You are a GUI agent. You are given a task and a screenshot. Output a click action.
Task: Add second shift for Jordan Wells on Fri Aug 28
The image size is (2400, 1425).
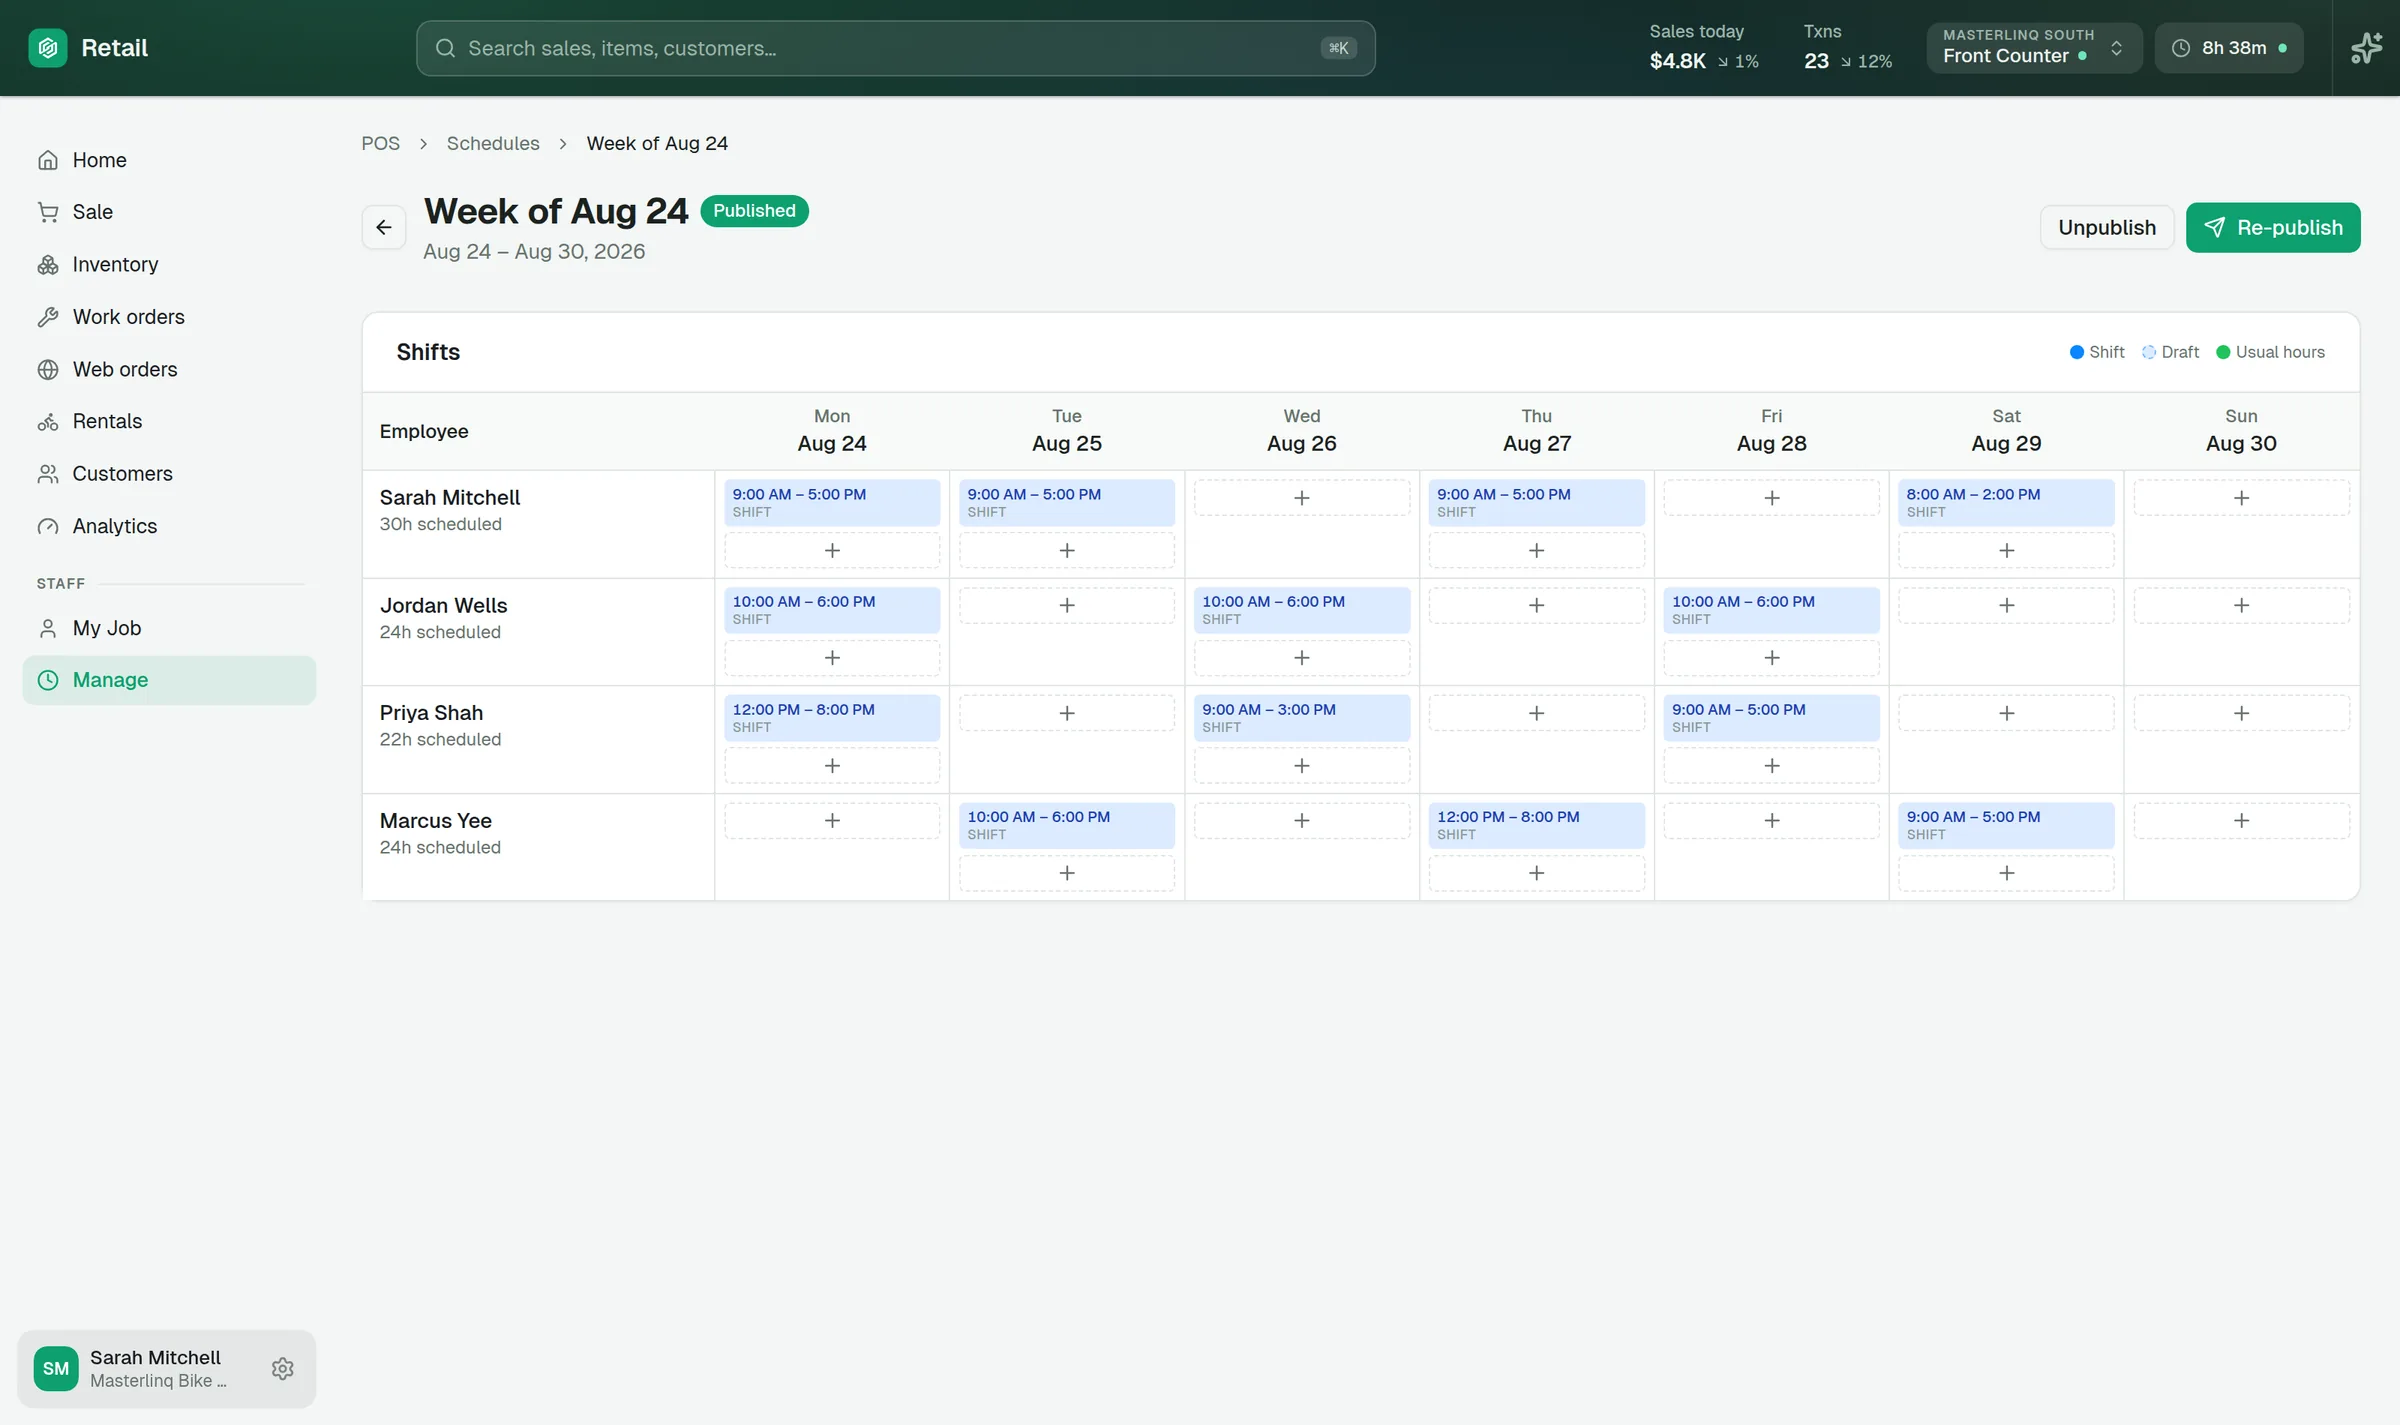1771,658
